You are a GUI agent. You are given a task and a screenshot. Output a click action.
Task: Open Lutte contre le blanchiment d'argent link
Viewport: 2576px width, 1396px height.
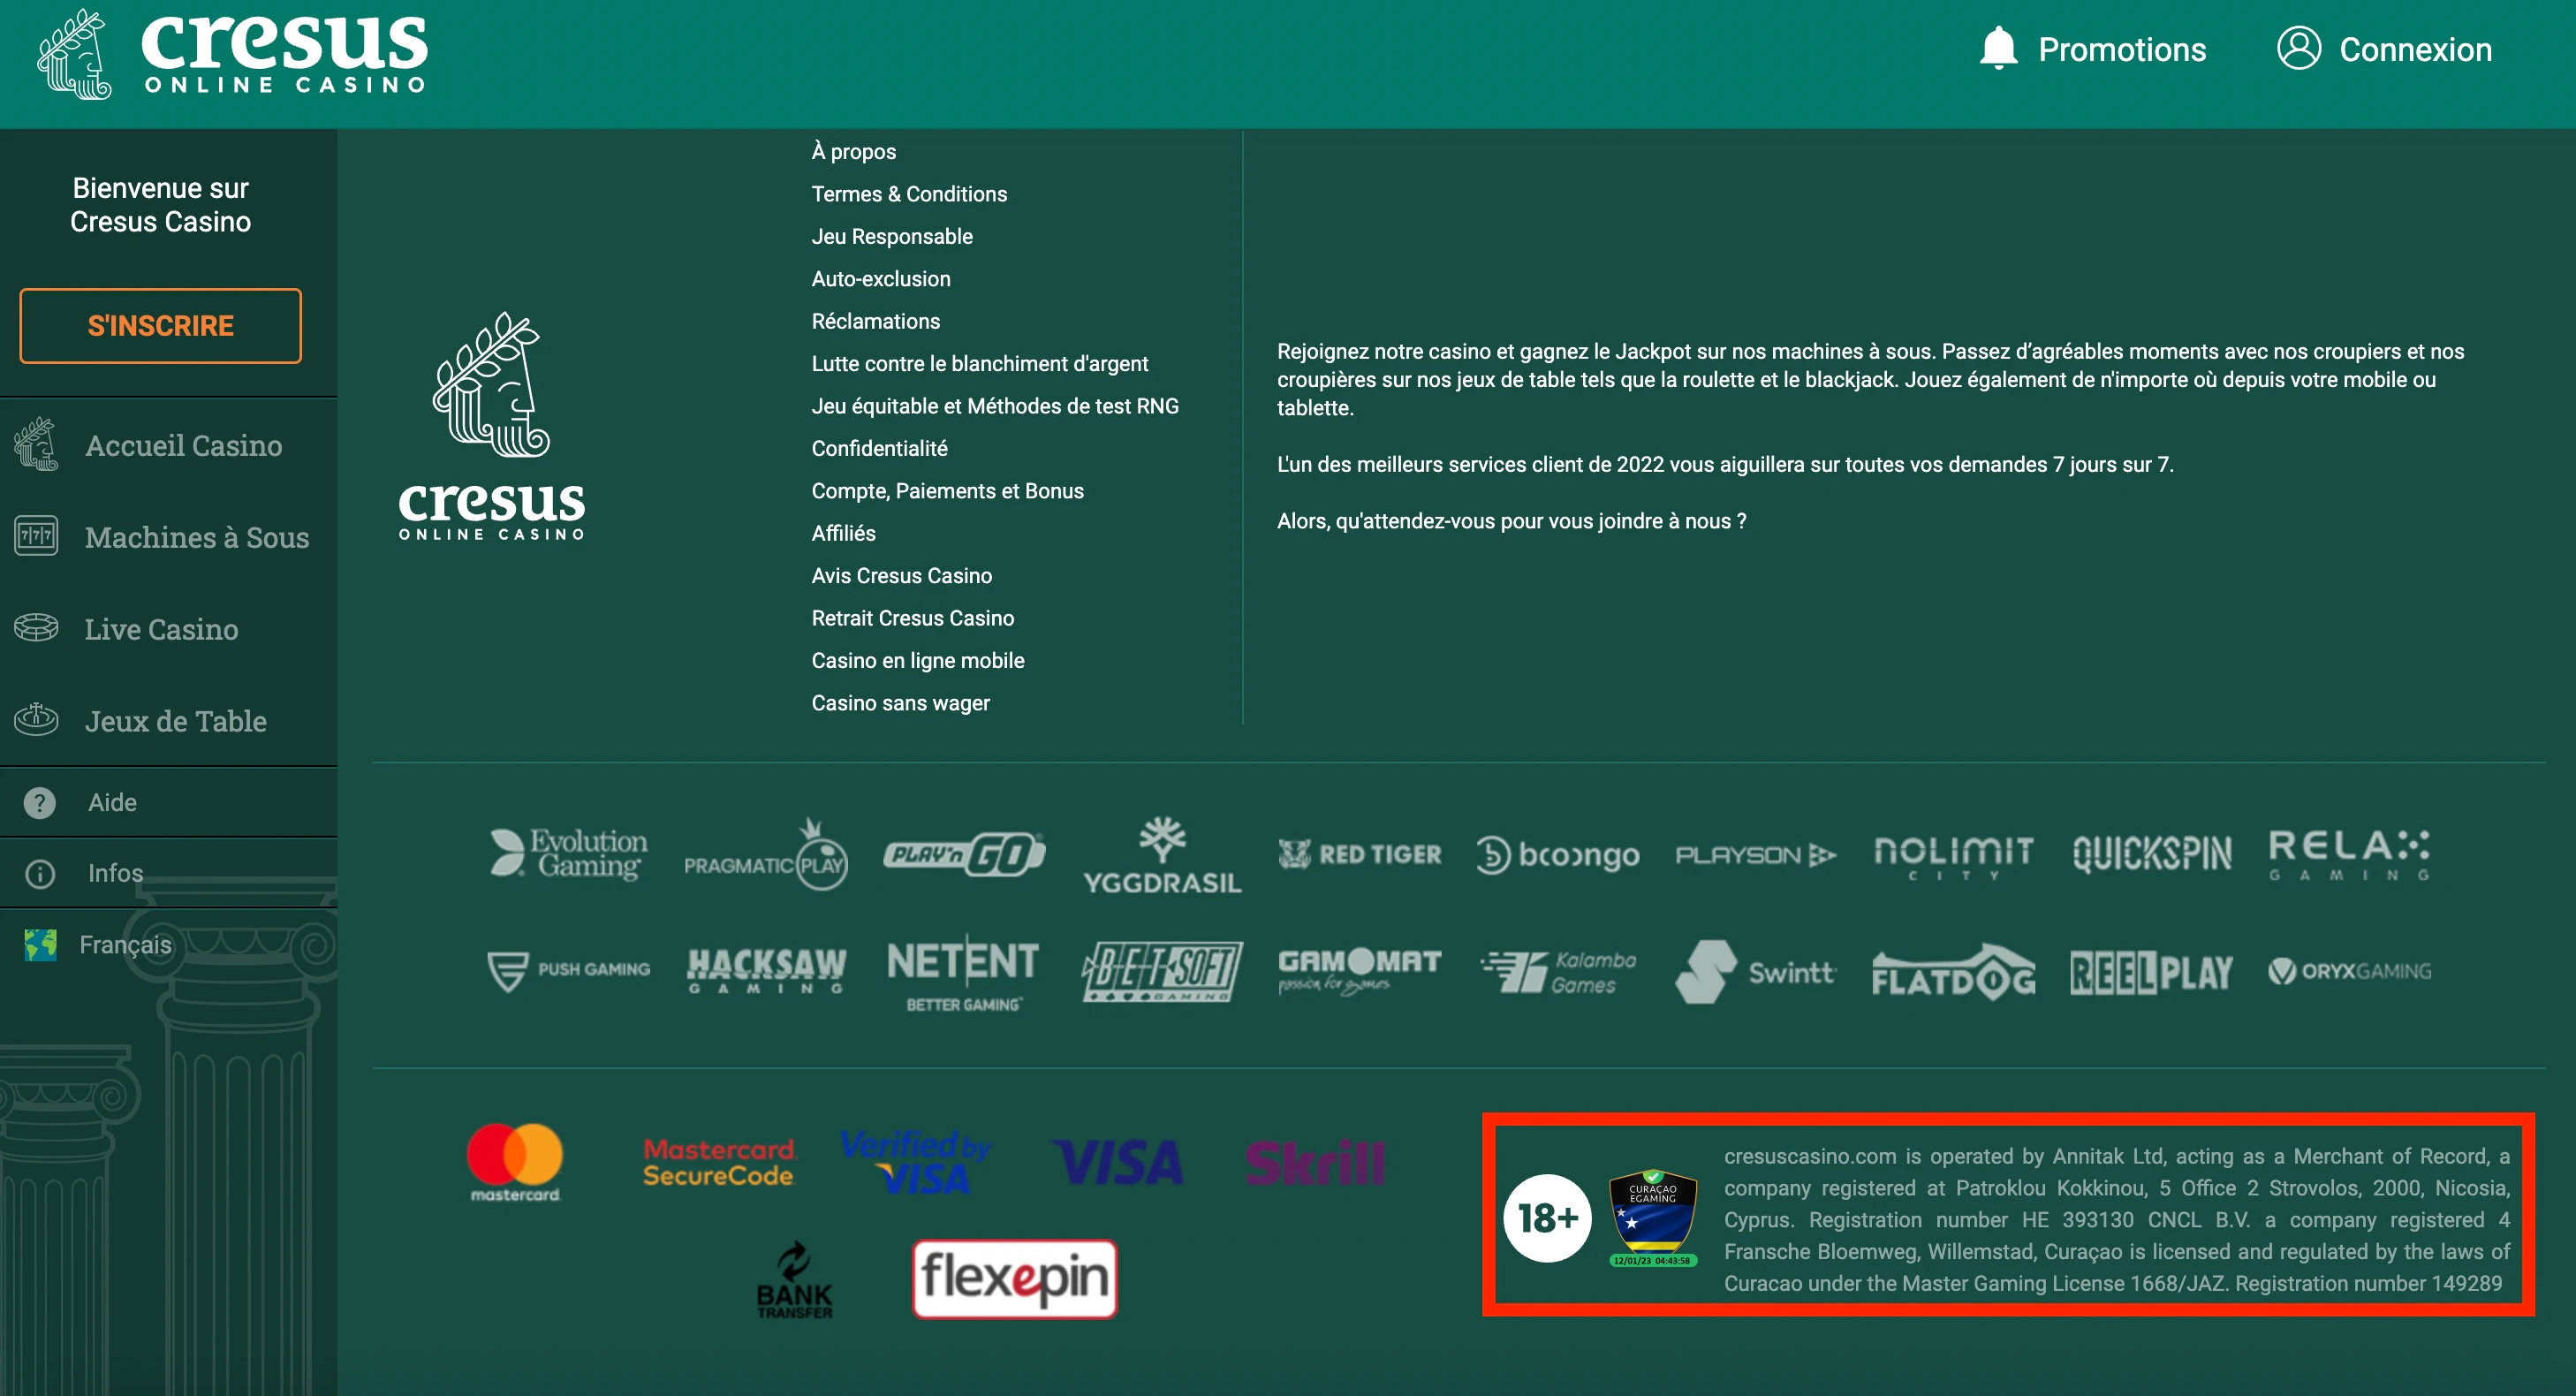click(x=979, y=363)
